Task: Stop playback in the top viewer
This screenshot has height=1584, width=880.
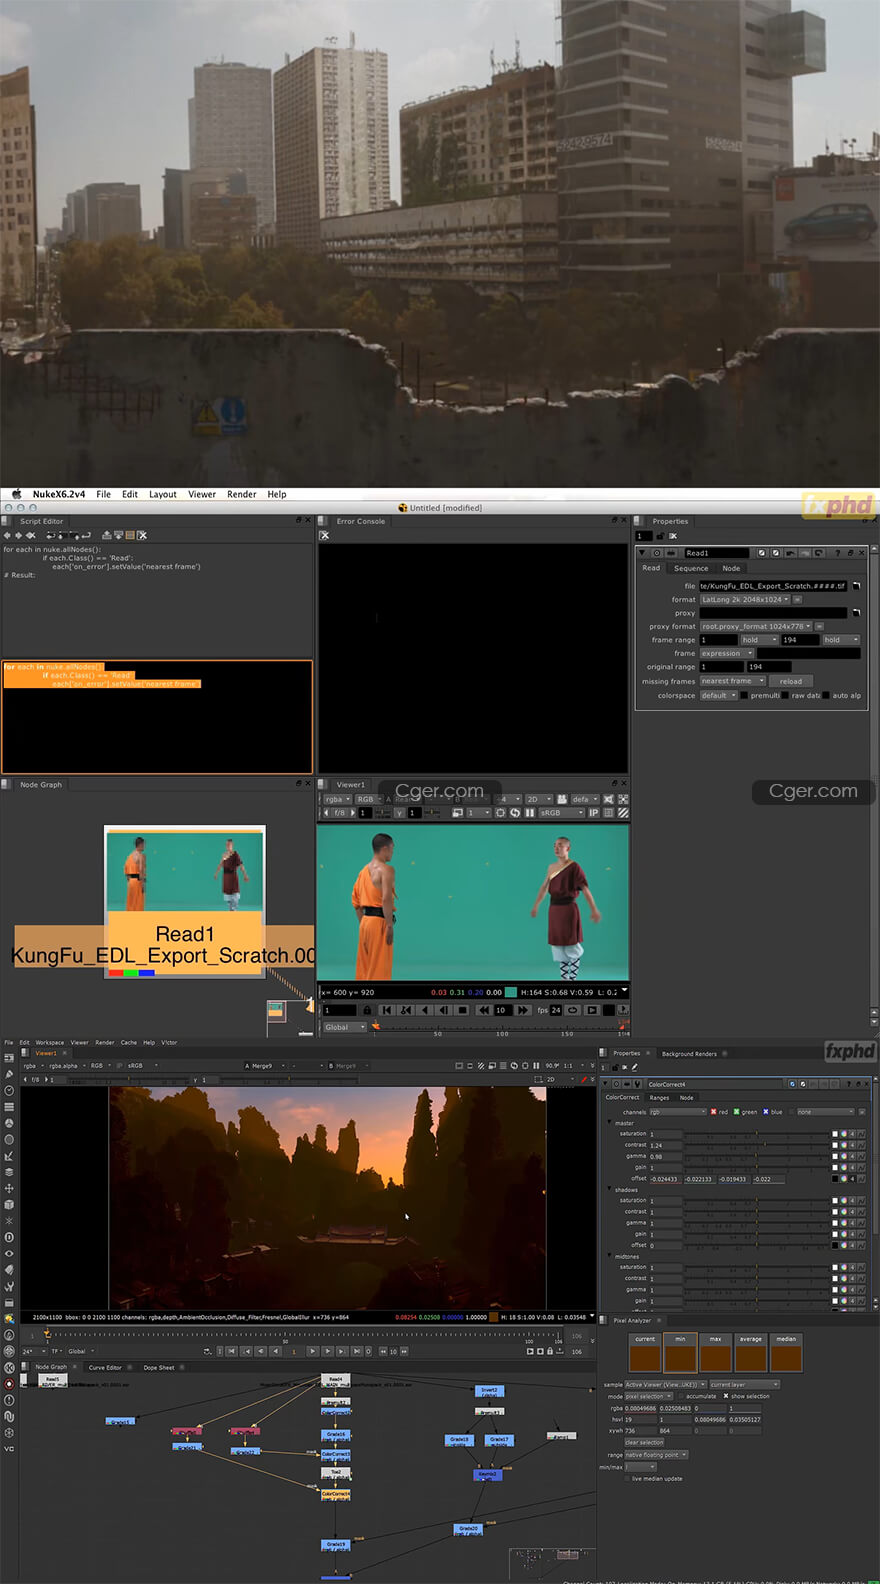Action: click(462, 1010)
